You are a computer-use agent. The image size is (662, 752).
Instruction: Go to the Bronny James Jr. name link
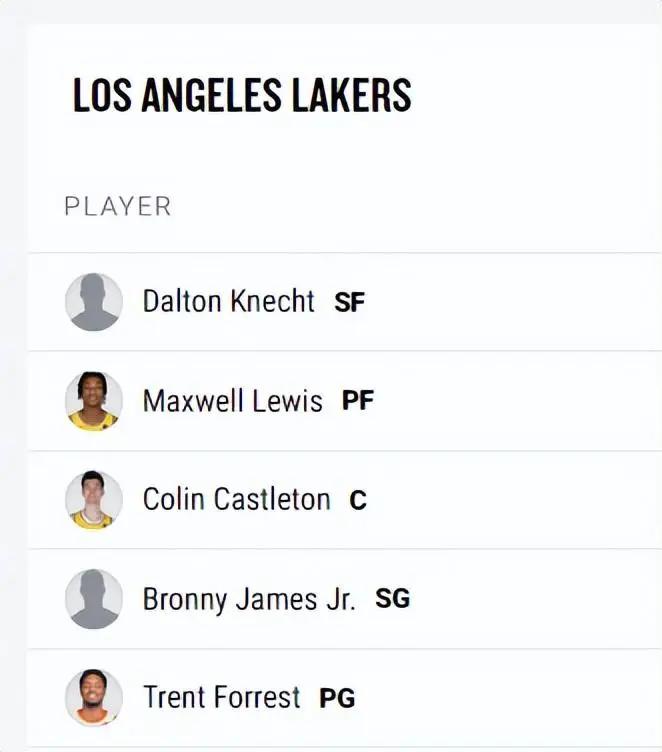tap(249, 599)
